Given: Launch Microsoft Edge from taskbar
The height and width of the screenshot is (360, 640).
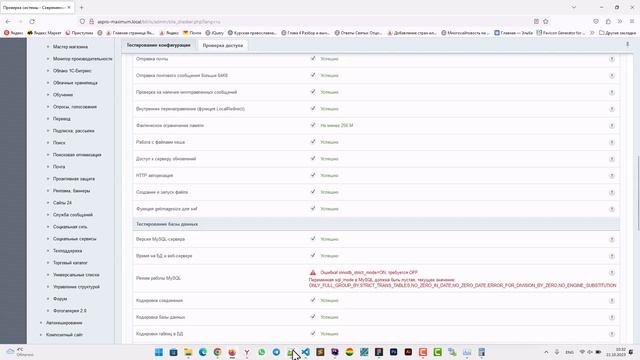Looking at the screenshot, I should click(203, 352).
